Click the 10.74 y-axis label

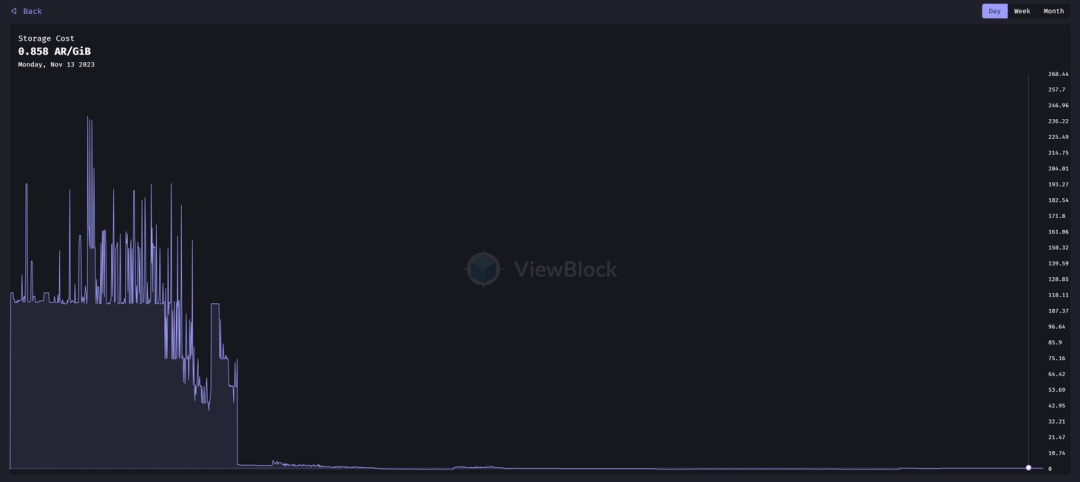point(1057,453)
